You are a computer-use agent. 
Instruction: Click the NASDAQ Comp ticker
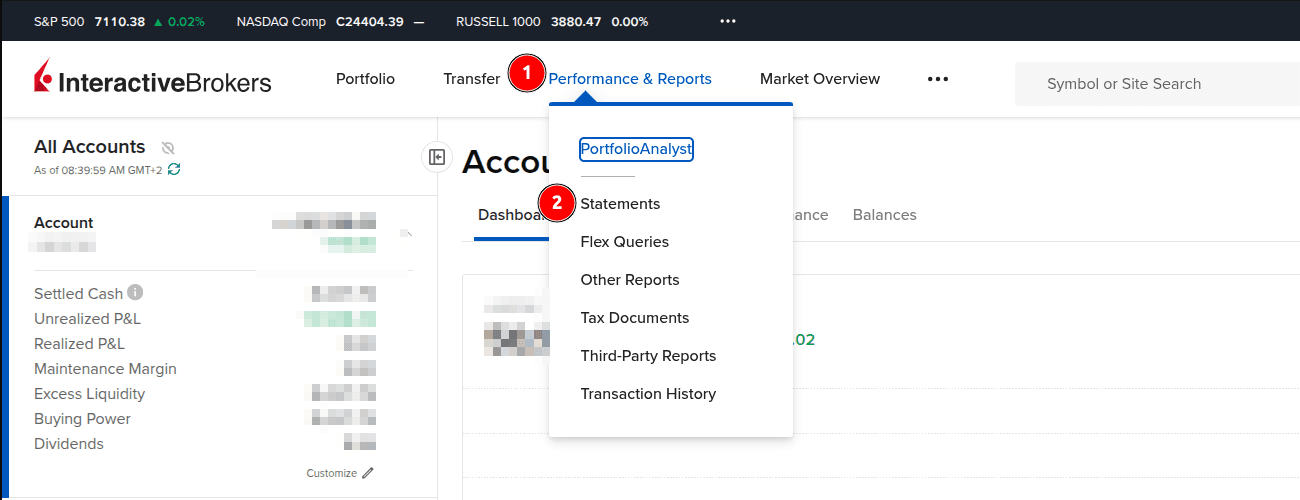[330, 21]
